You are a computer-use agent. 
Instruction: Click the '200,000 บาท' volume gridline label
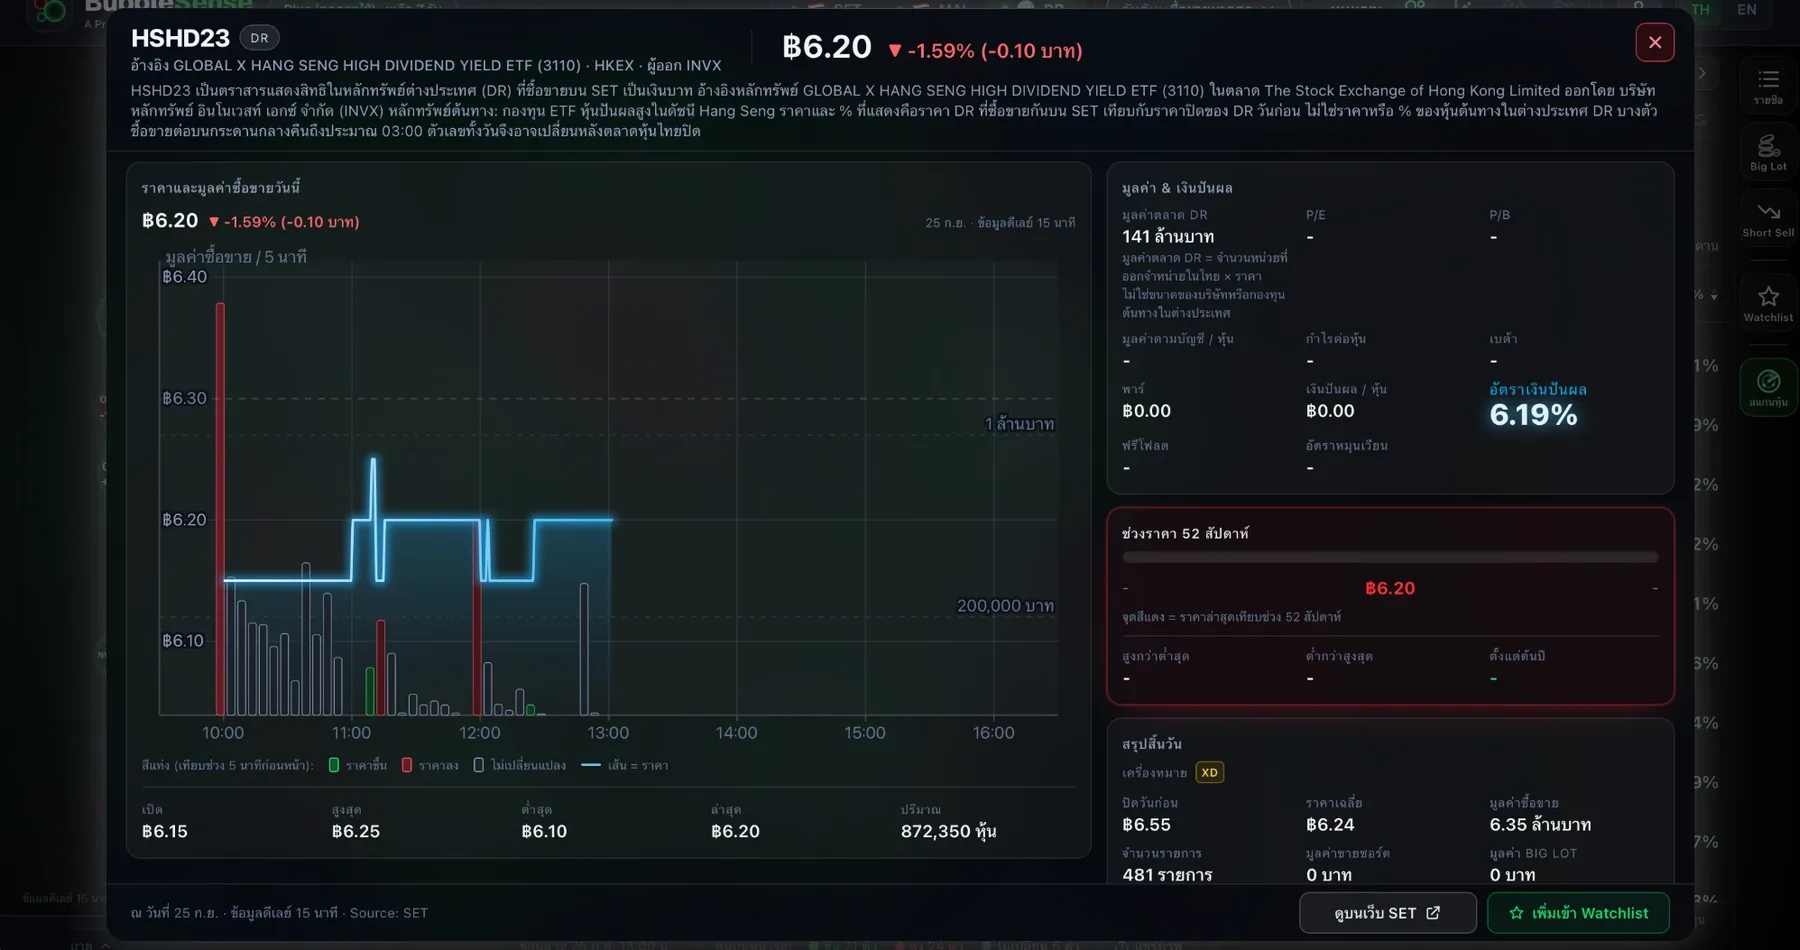(1005, 606)
